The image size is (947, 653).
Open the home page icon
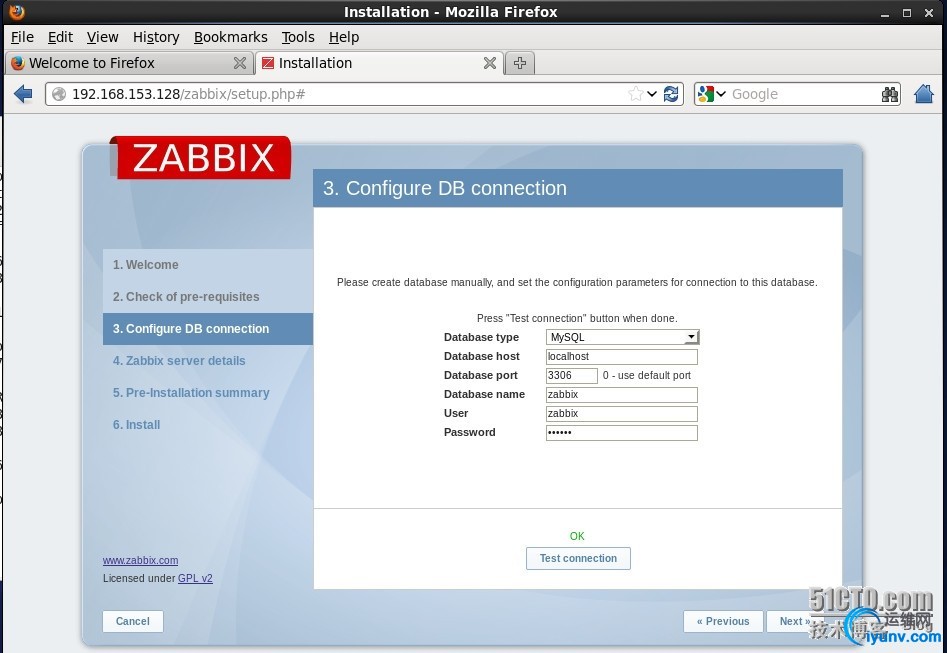point(923,94)
